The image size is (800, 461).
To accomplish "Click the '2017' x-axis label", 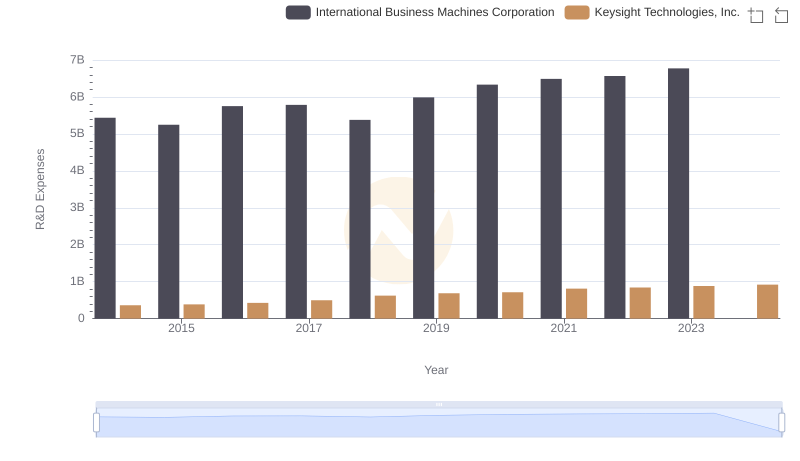I will coord(309,328).
